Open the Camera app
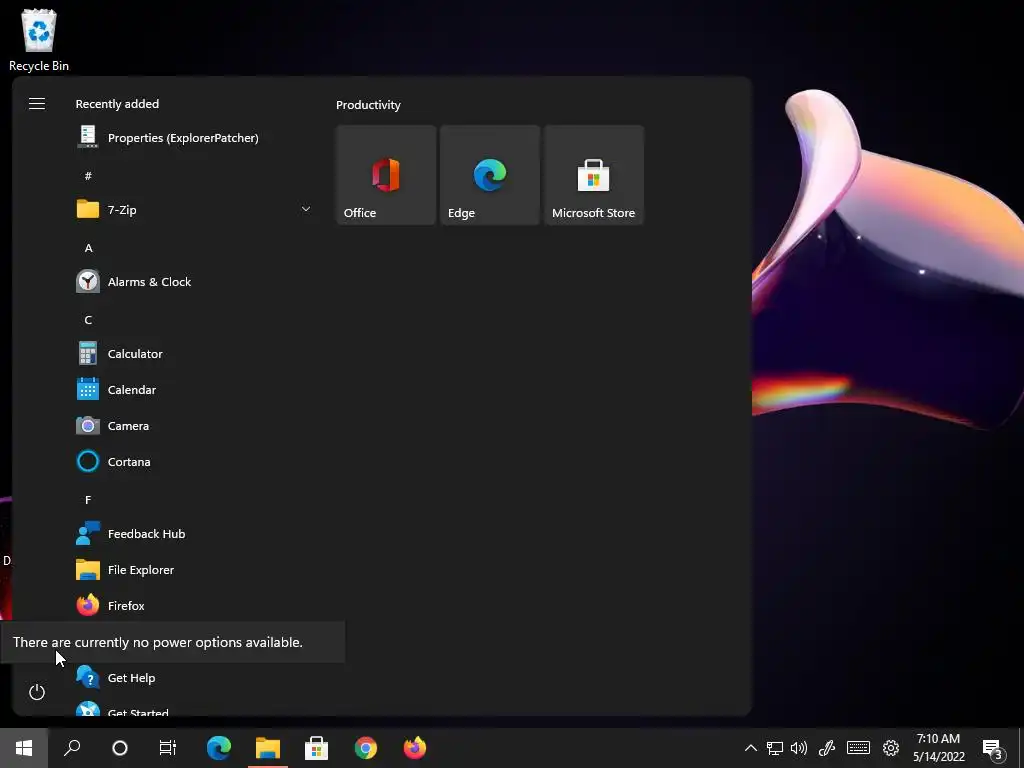 pyautogui.click(x=194, y=425)
